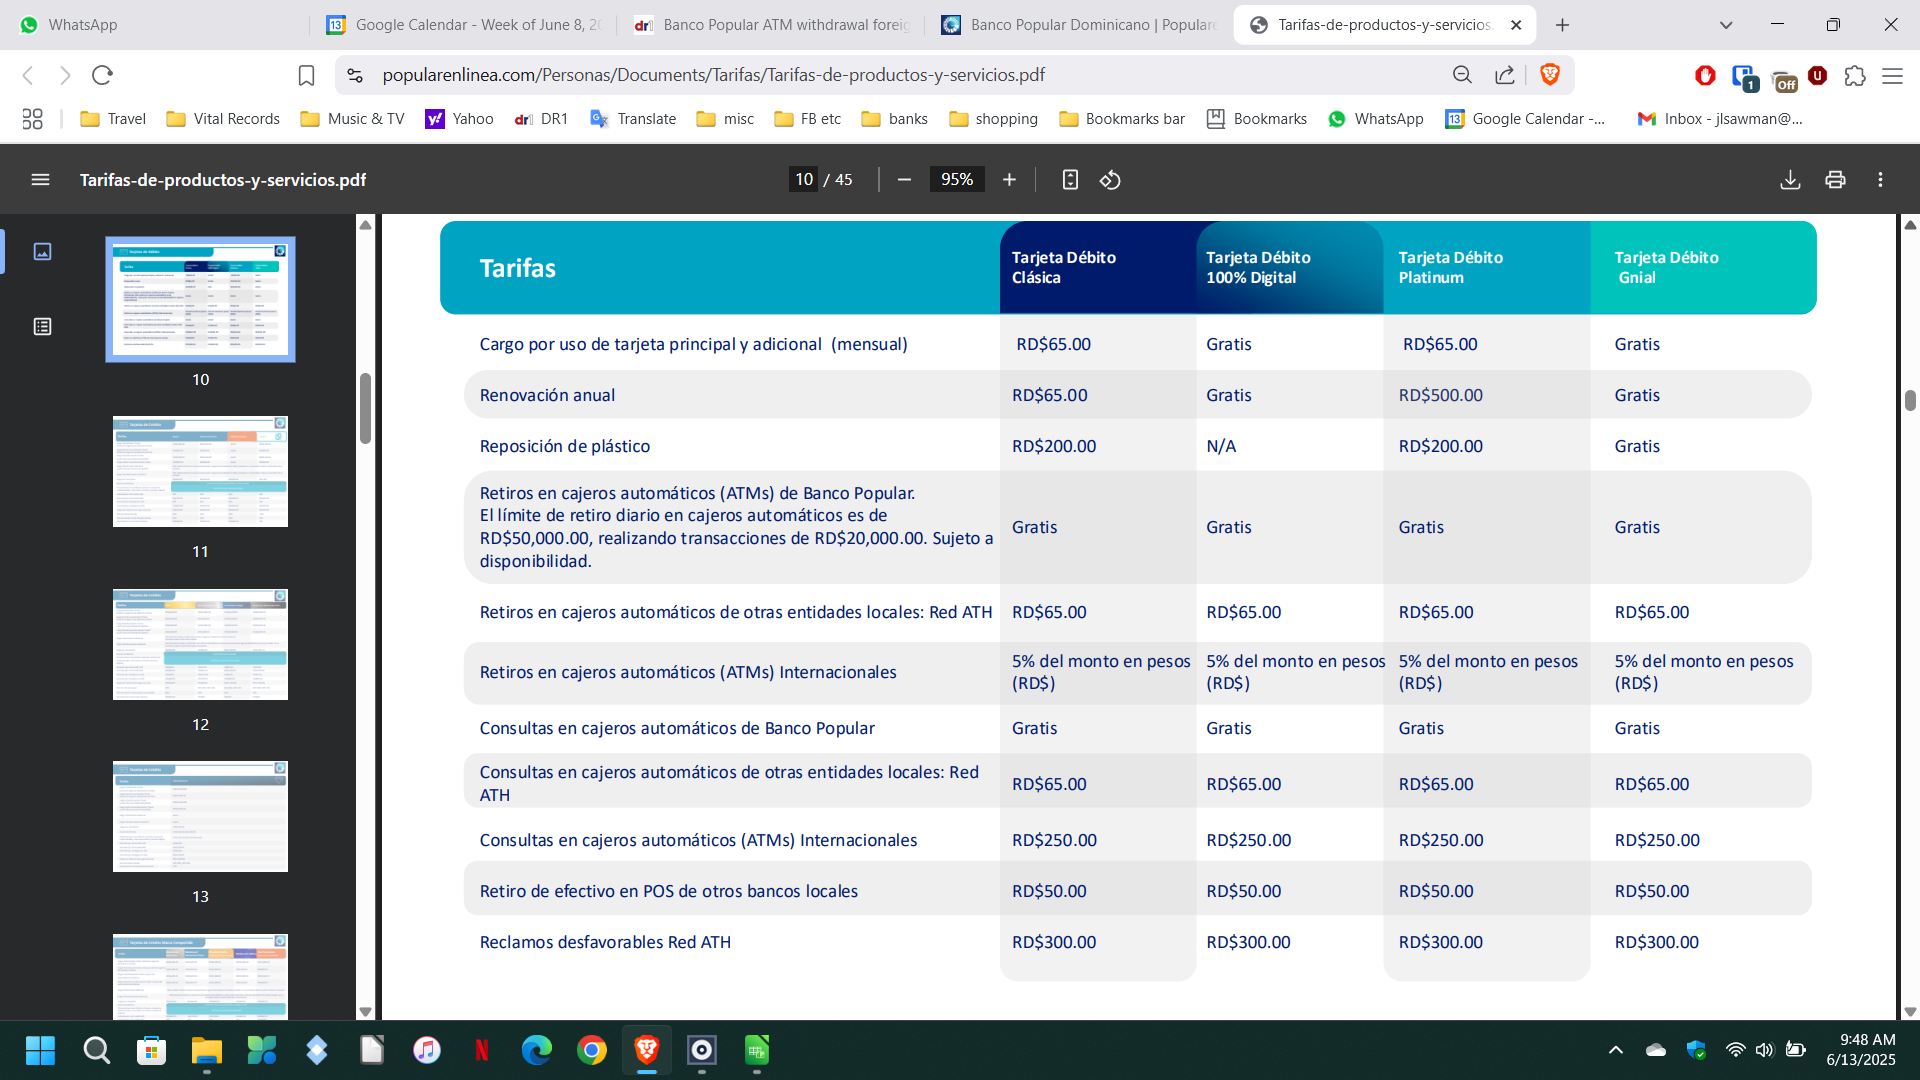This screenshot has height=1080, width=1920.
Task: Click the thumbnail panel scrollbar handle
Action: pos(365,408)
